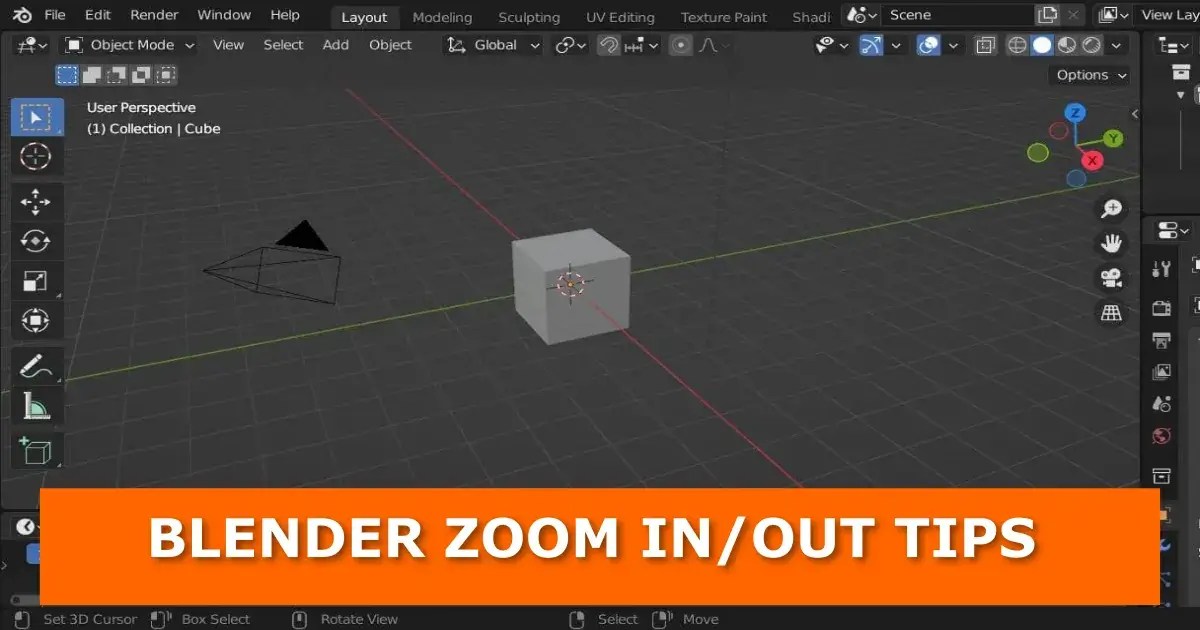Select the Rotate tool
Viewport: 1200px width, 630px height.
(x=36, y=241)
